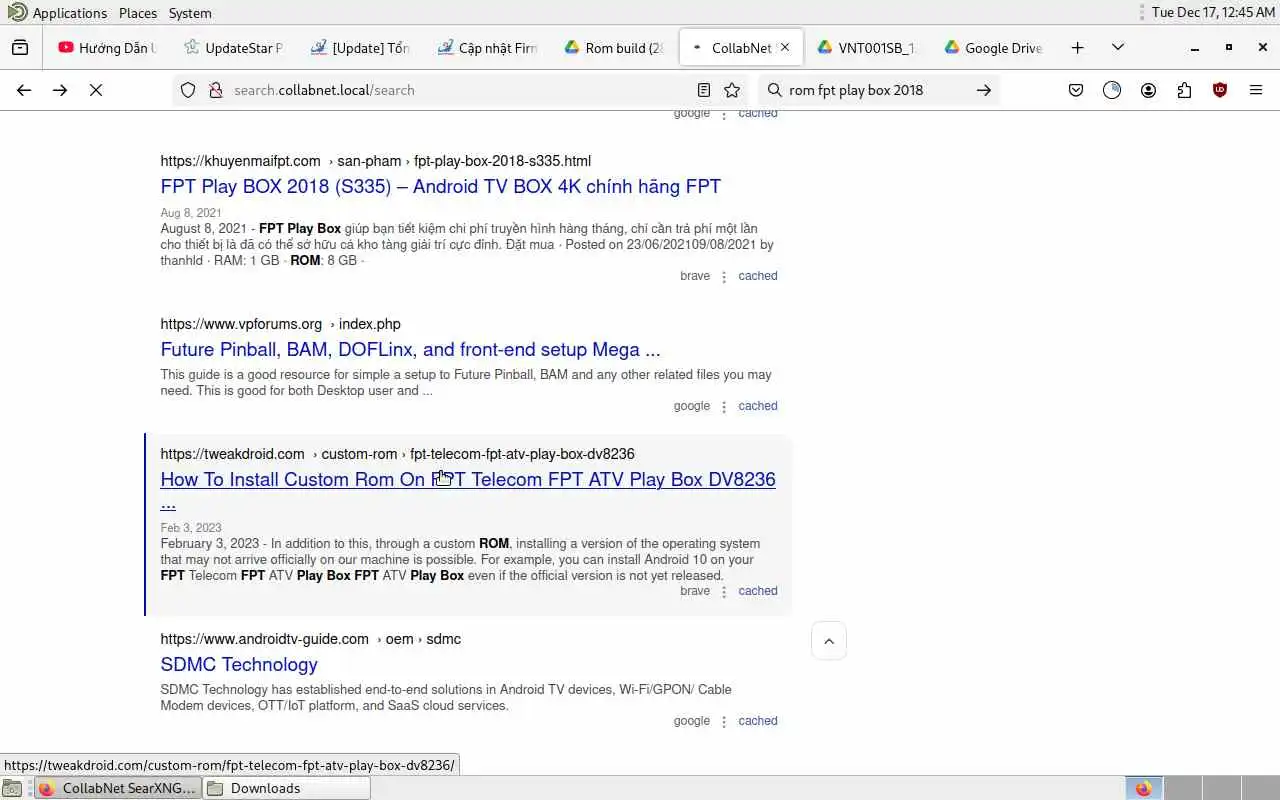Switch to the Rom build Drive tab

614,47
